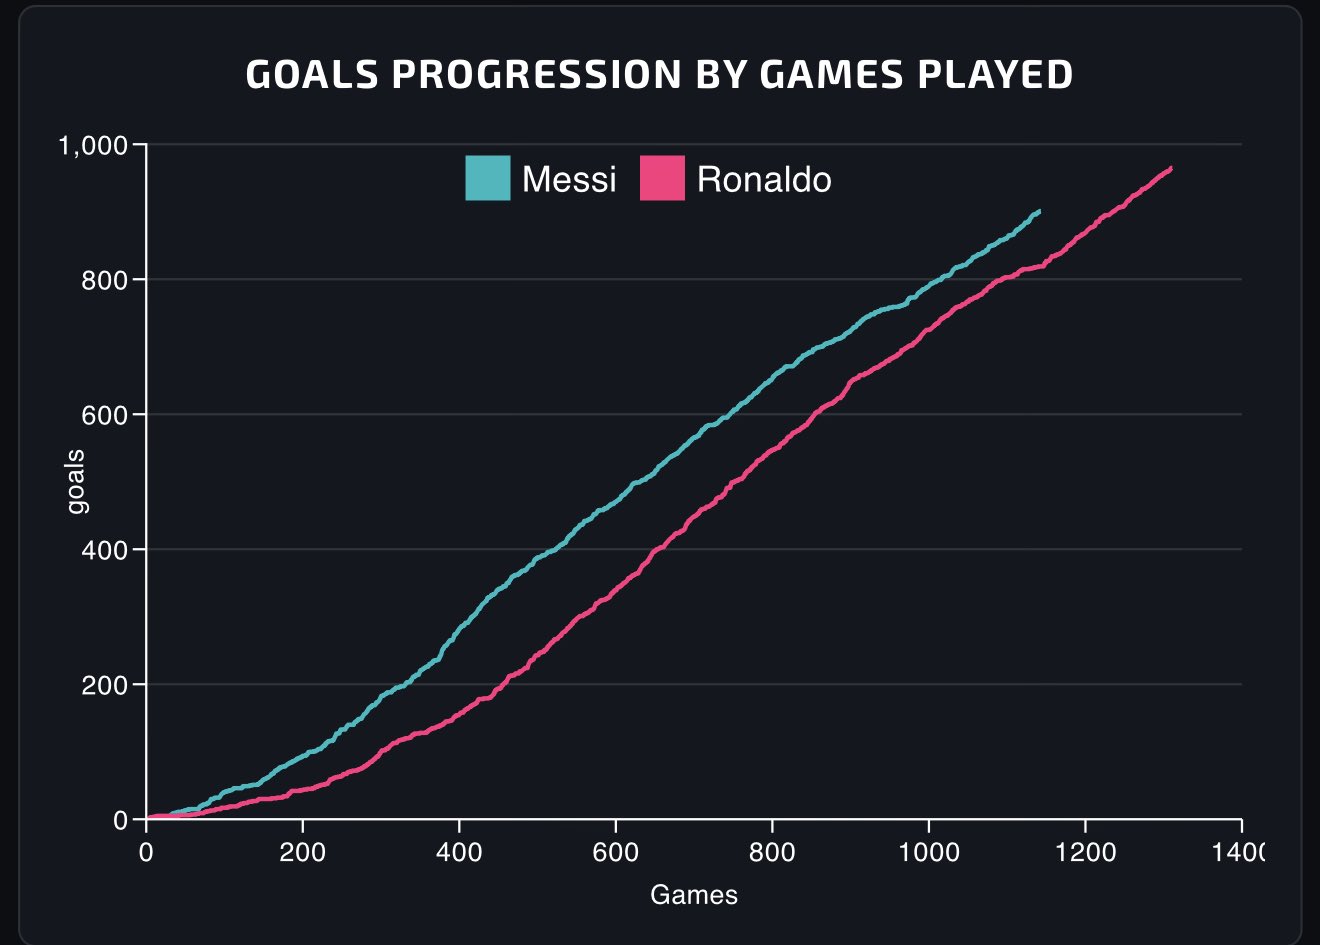The width and height of the screenshot is (1320, 945).
Task: Click the 600 games x-axis tick label
Action: click(x=615, y=853)
